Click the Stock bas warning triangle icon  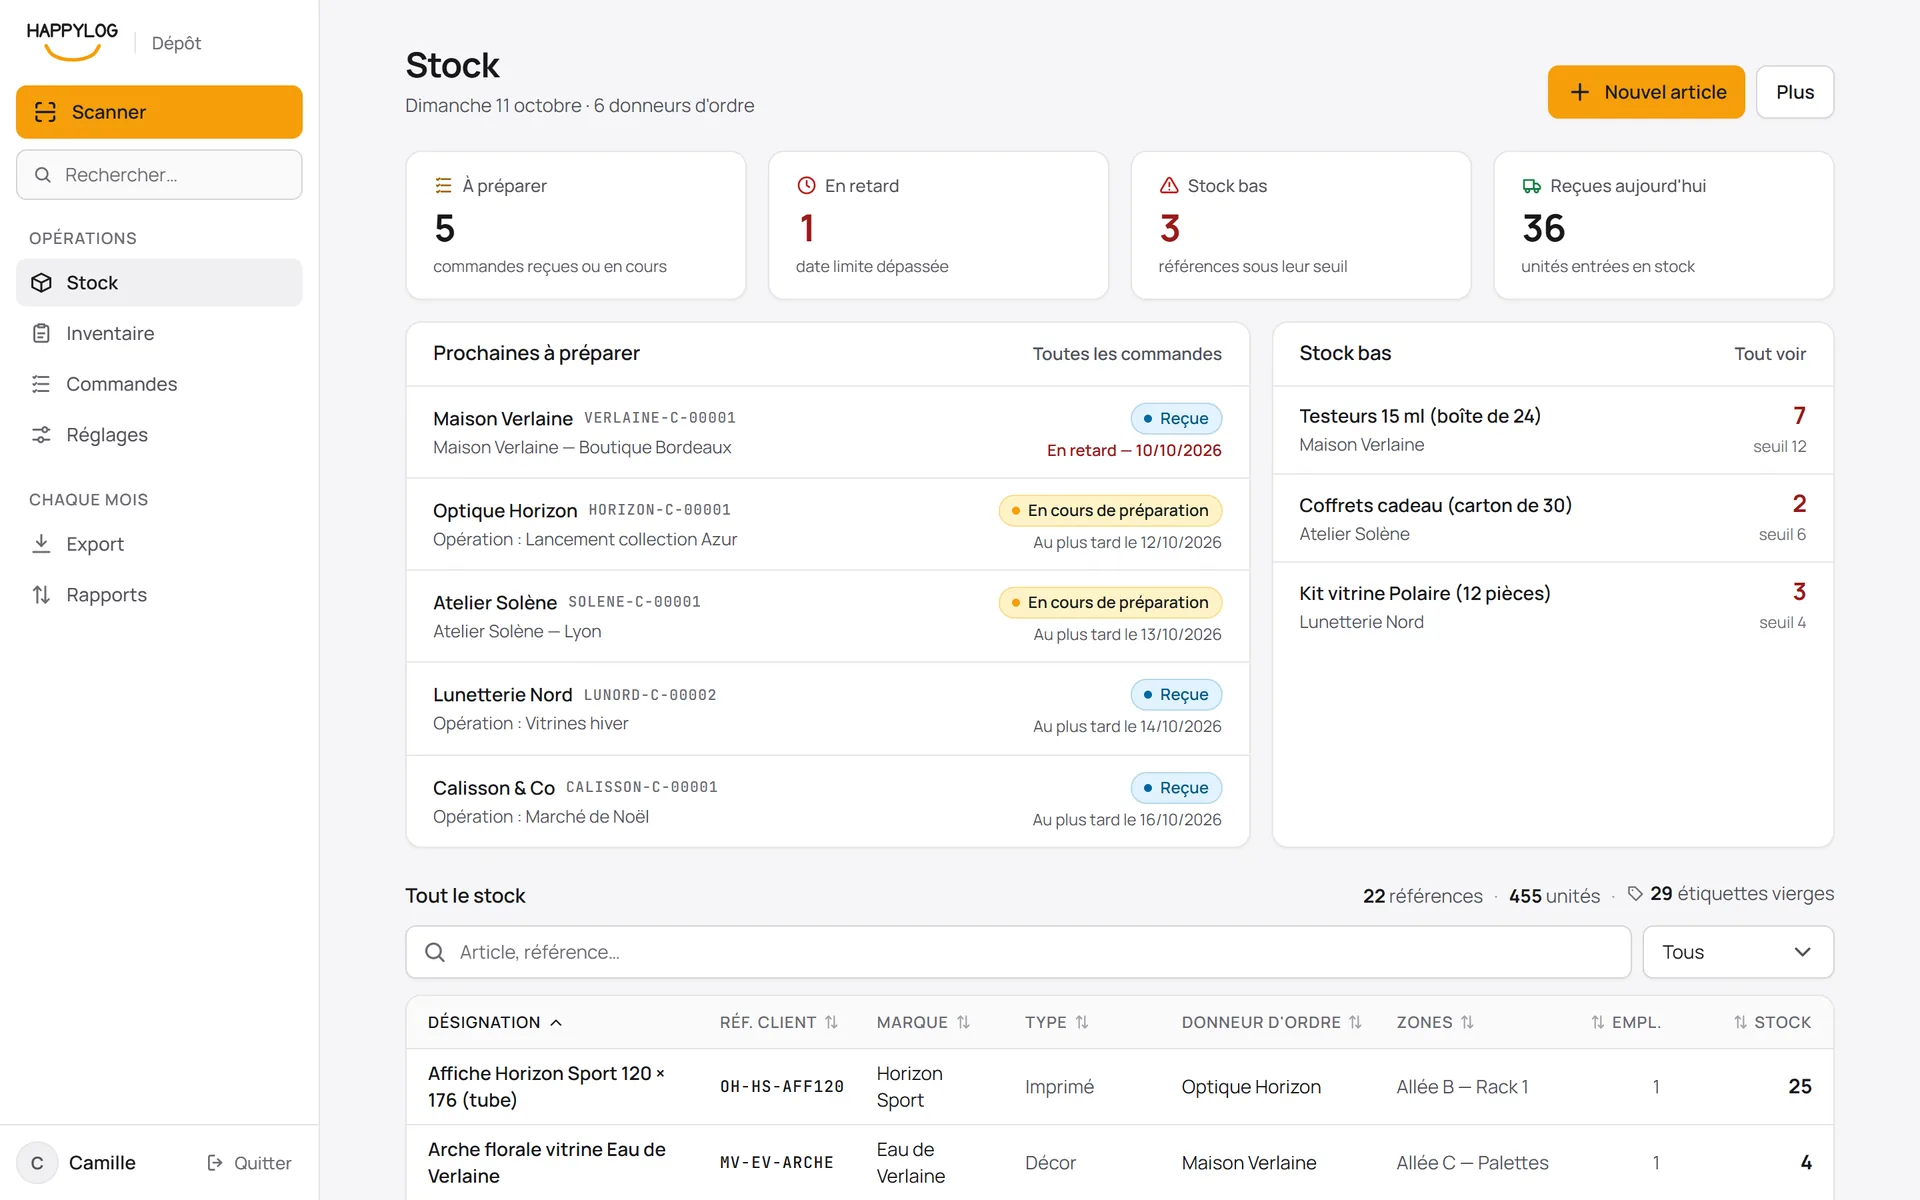coord(1169,185)
